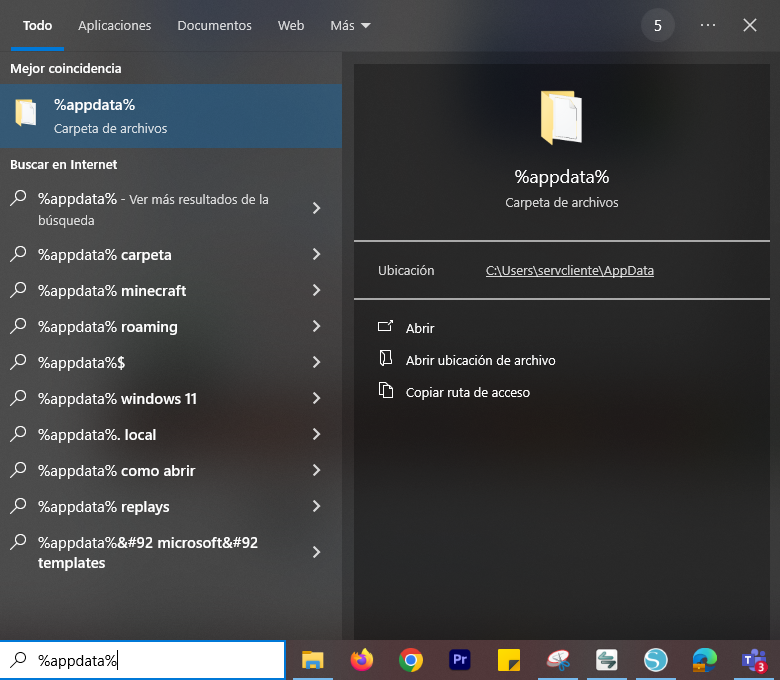The image size is (780, 680).
Task: Choose Copiar ruta de acceso
Action: (467, 392)
